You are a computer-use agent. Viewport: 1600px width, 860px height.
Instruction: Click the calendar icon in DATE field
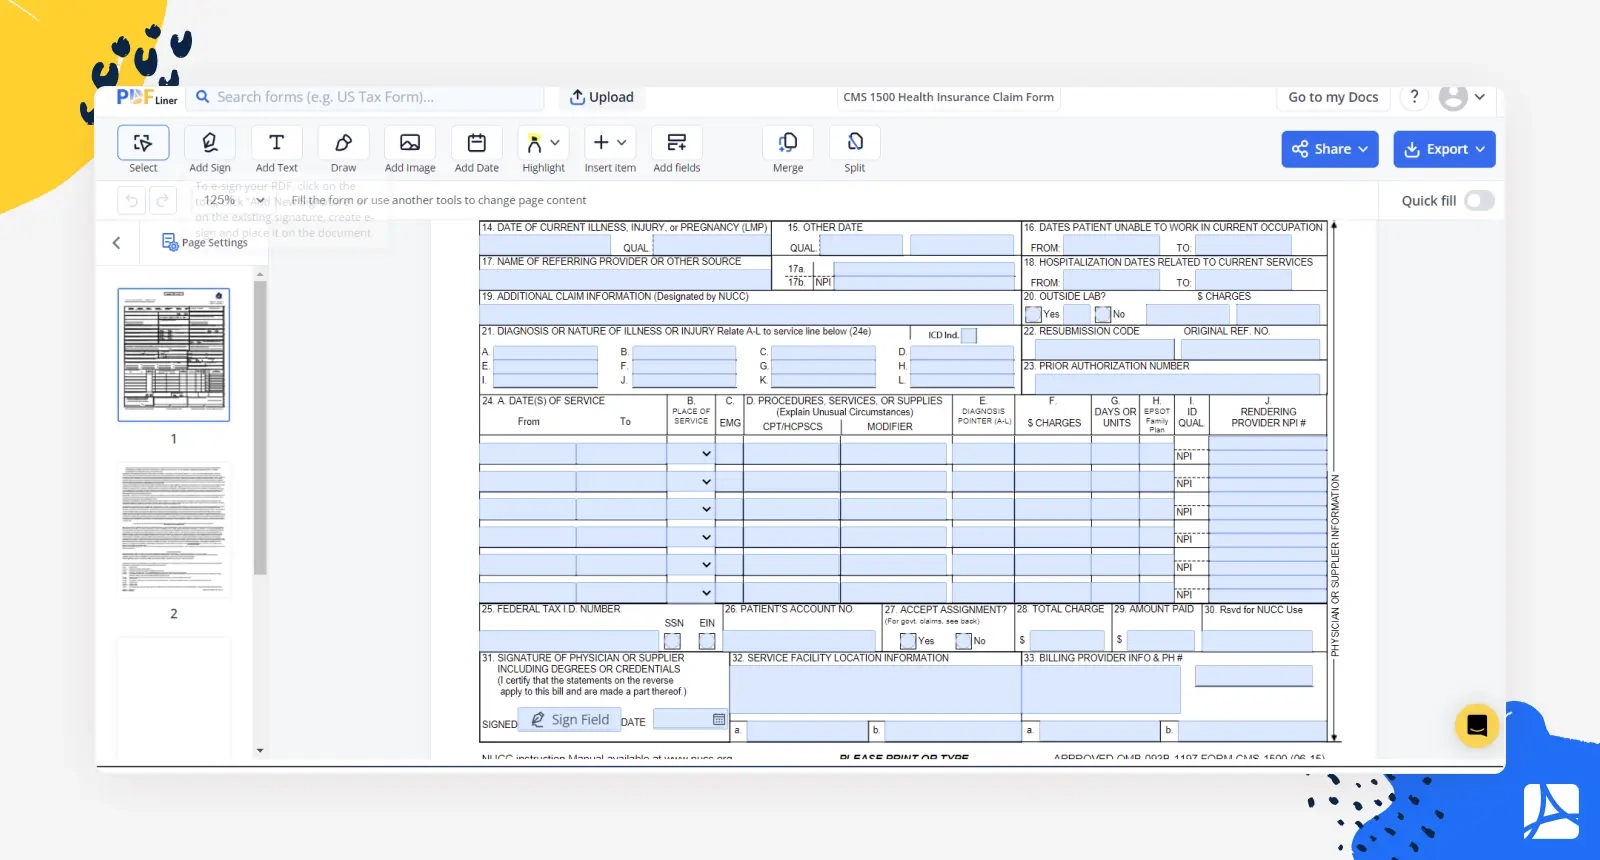click(x=719, y=719)
